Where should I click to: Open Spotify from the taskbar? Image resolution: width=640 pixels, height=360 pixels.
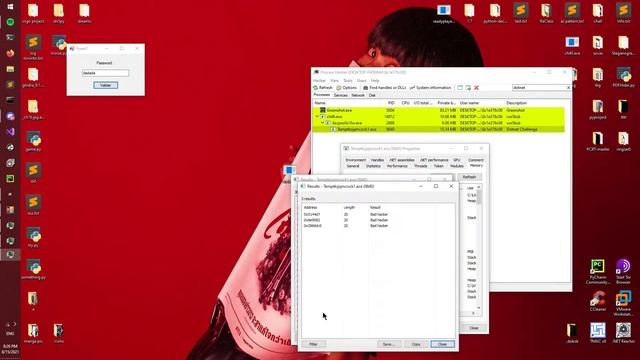[10, 22]
